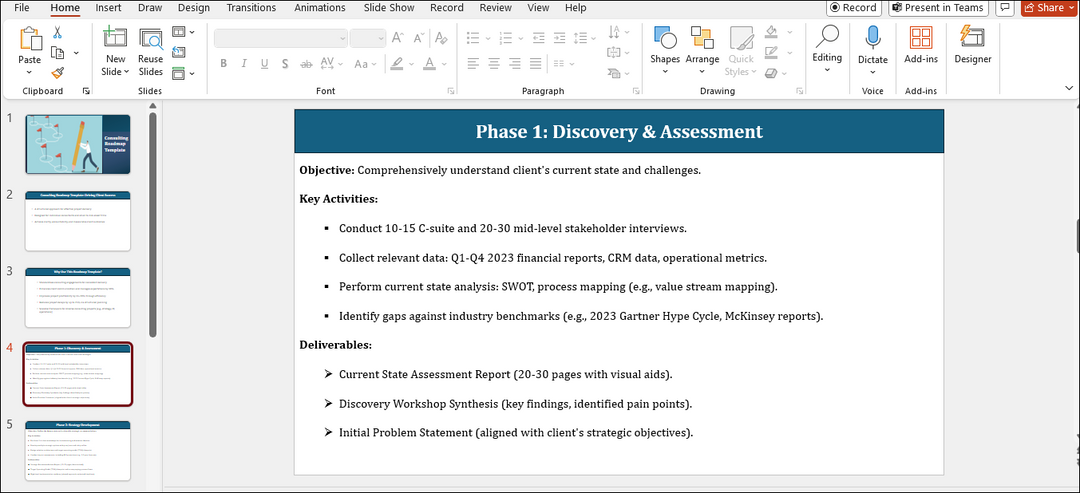
Task: Click the Share button
Action: pyautogui.click(x=1049, y=8)
